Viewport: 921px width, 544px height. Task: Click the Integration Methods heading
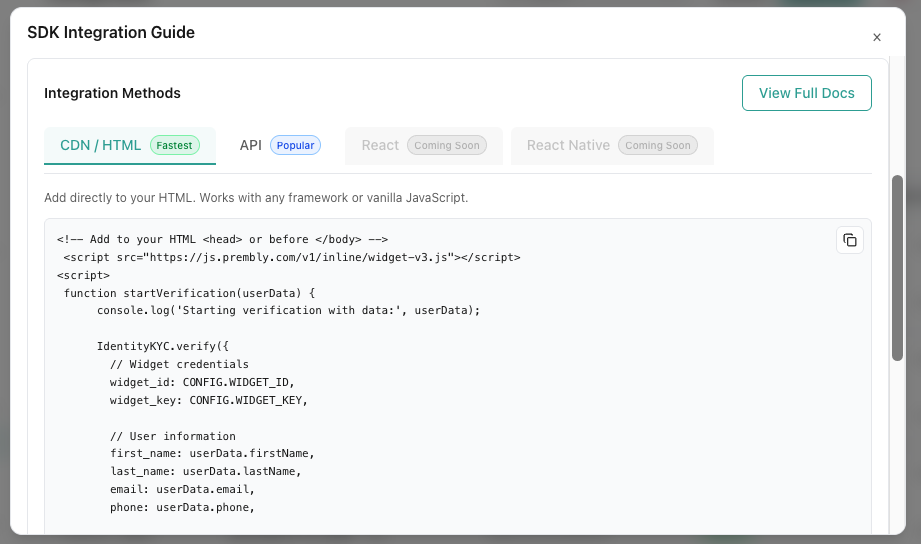pyautogui.click(x=112, y=93)
